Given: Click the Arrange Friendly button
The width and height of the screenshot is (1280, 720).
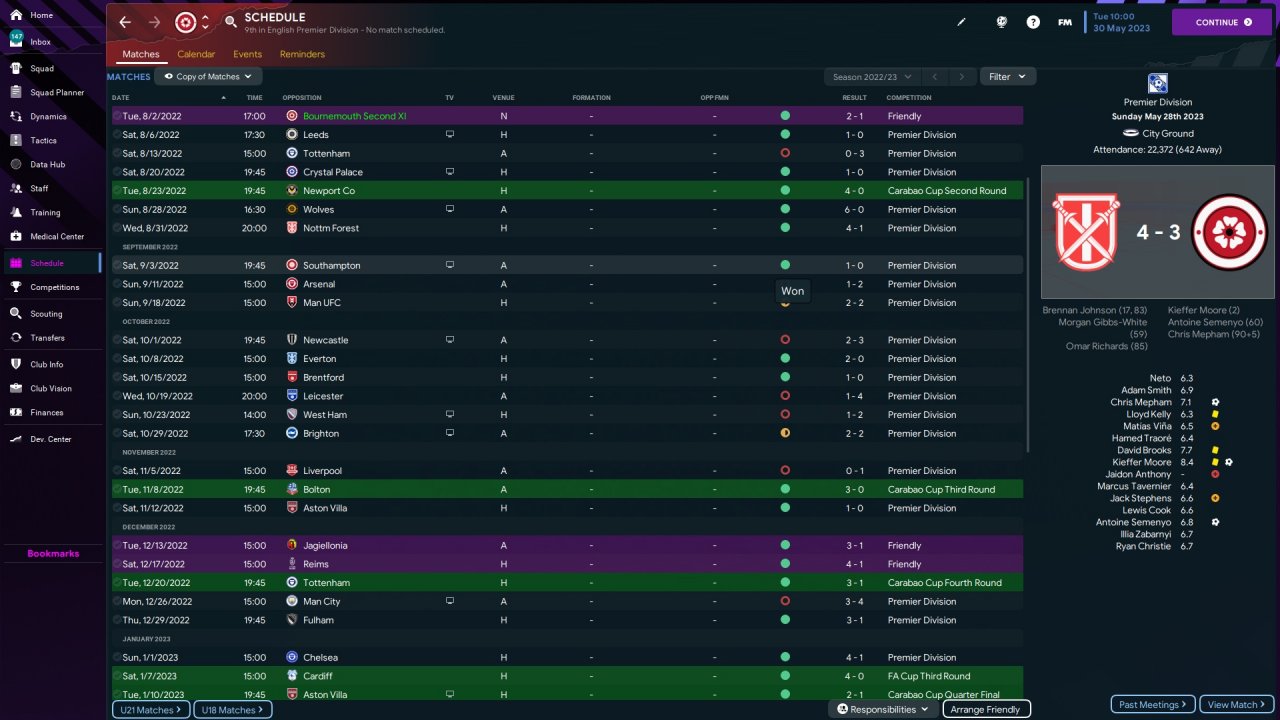Looking at the screenshot, I should tap(985, 709).
